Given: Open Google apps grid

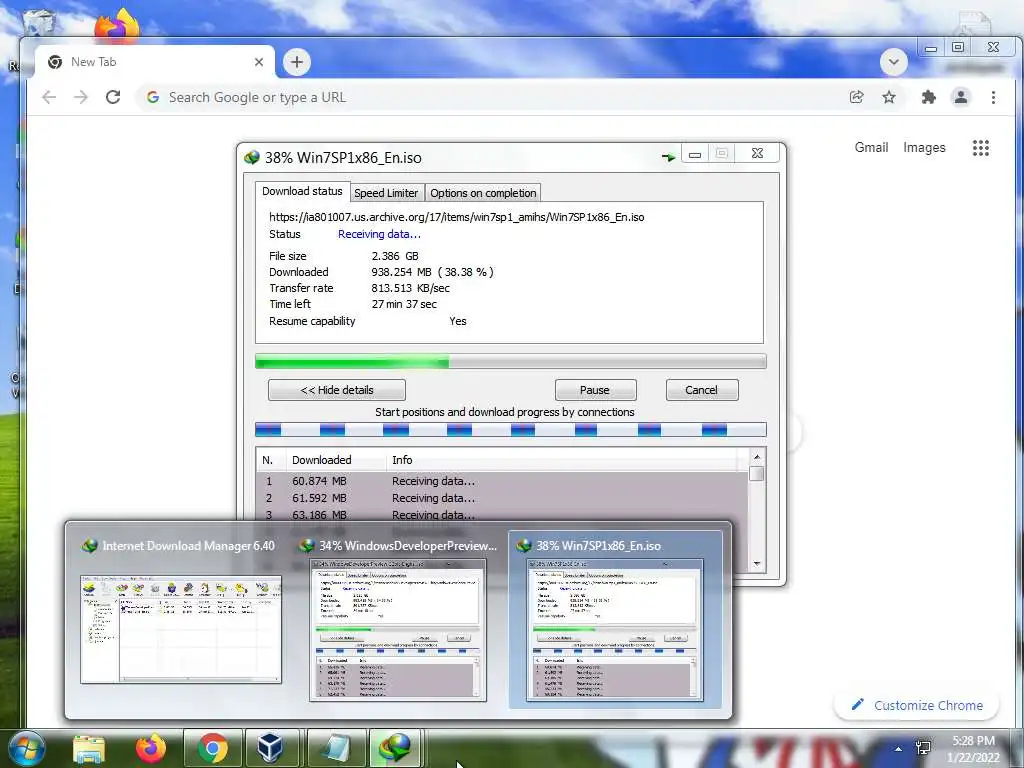Looking at the screenshot, I should click(x=980, y=148).
